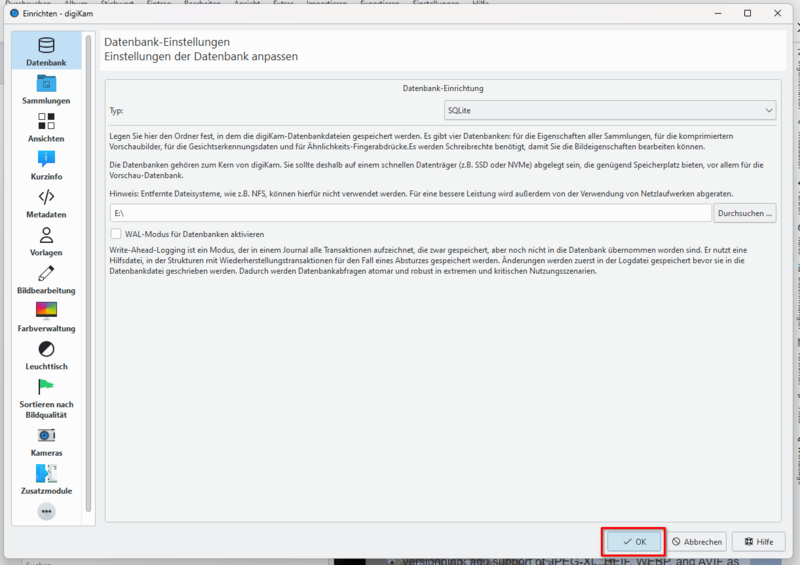This screenshot has width=800, height=565.
Task: Close the Einrichten dialog
Action: 778,13
